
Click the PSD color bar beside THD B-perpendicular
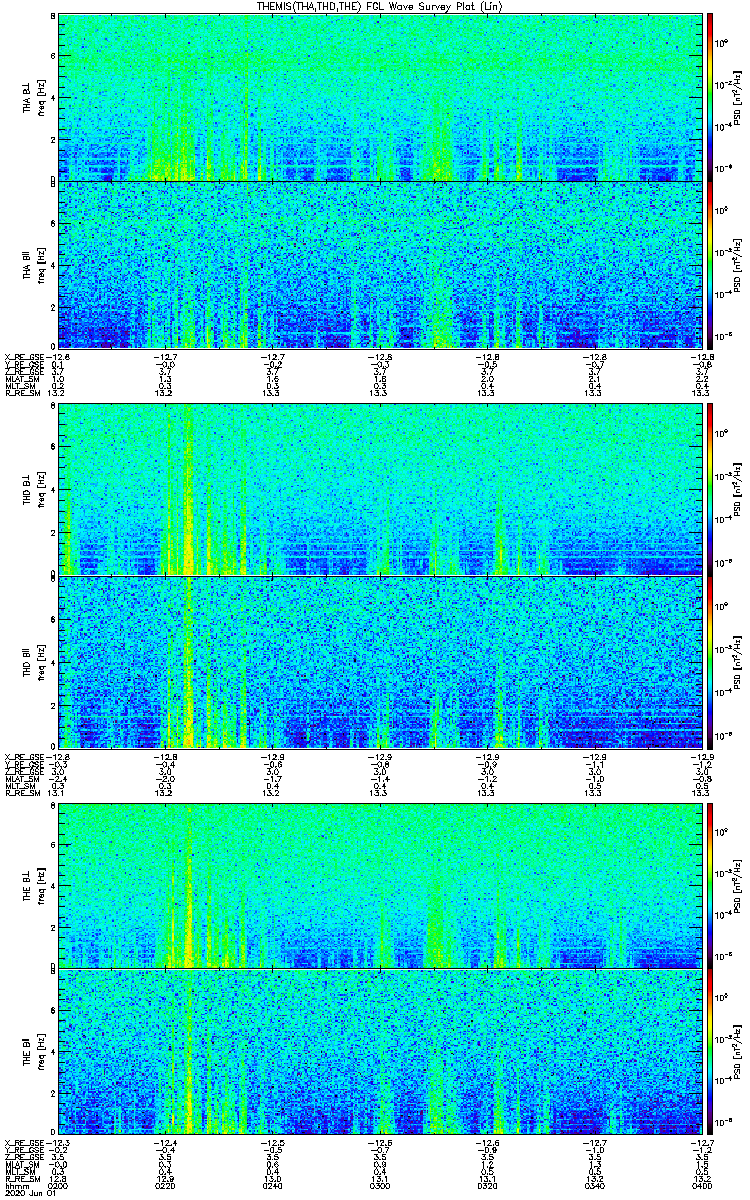point(711,489)
